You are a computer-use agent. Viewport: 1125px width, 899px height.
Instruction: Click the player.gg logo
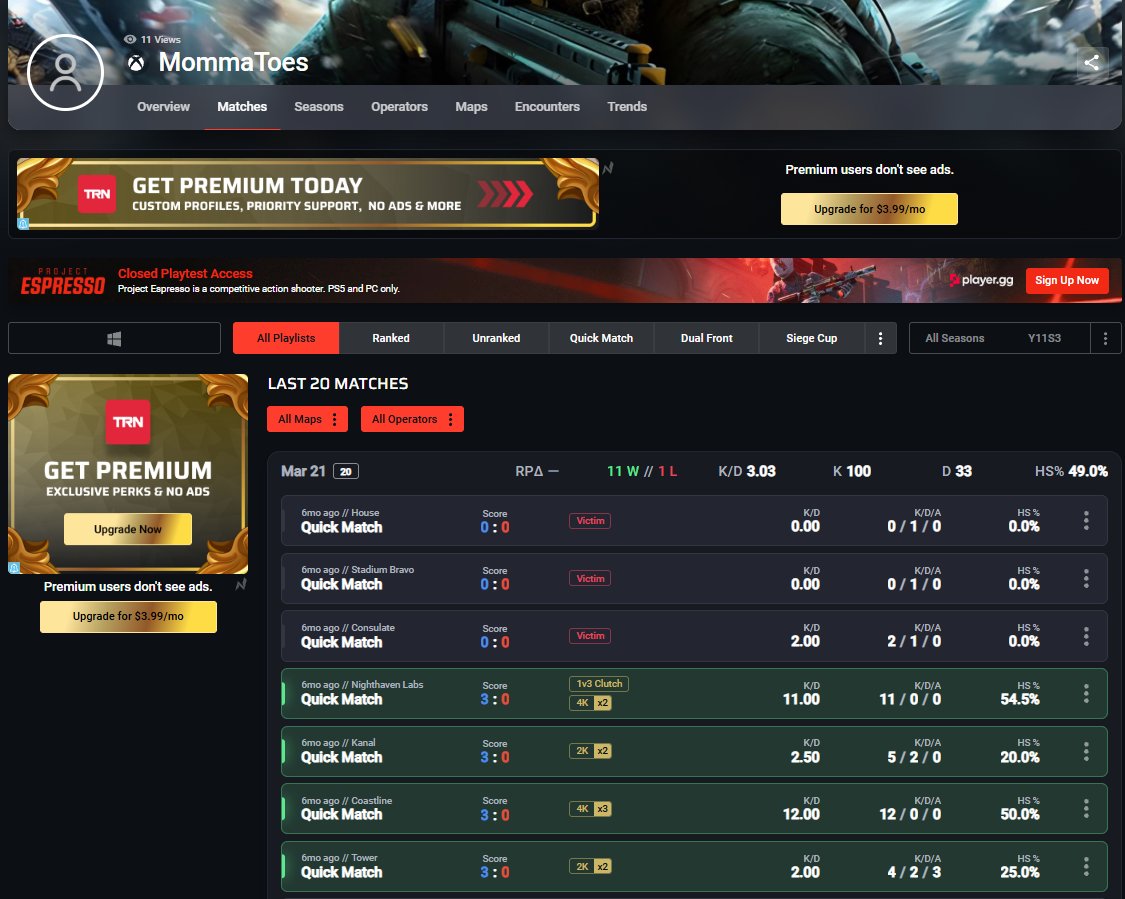click(x=981, y=280)
